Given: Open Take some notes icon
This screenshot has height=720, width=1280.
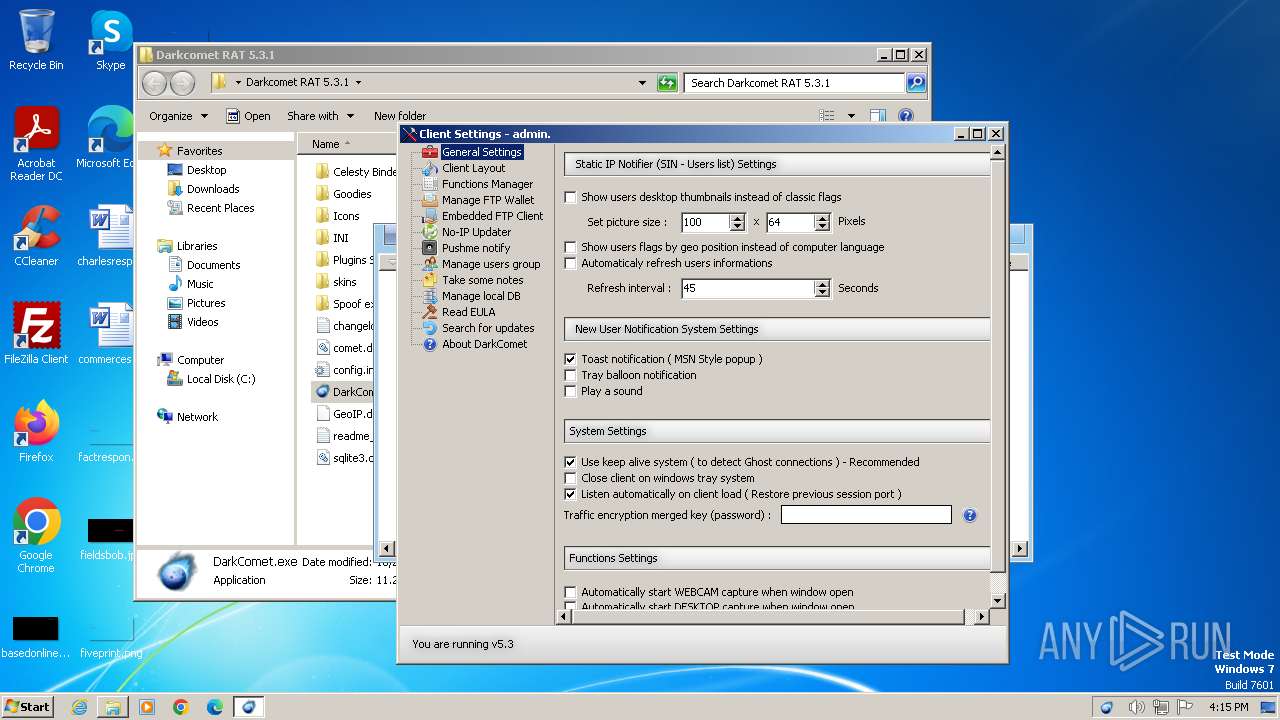Looking at the screenshot, I should 430,280.
